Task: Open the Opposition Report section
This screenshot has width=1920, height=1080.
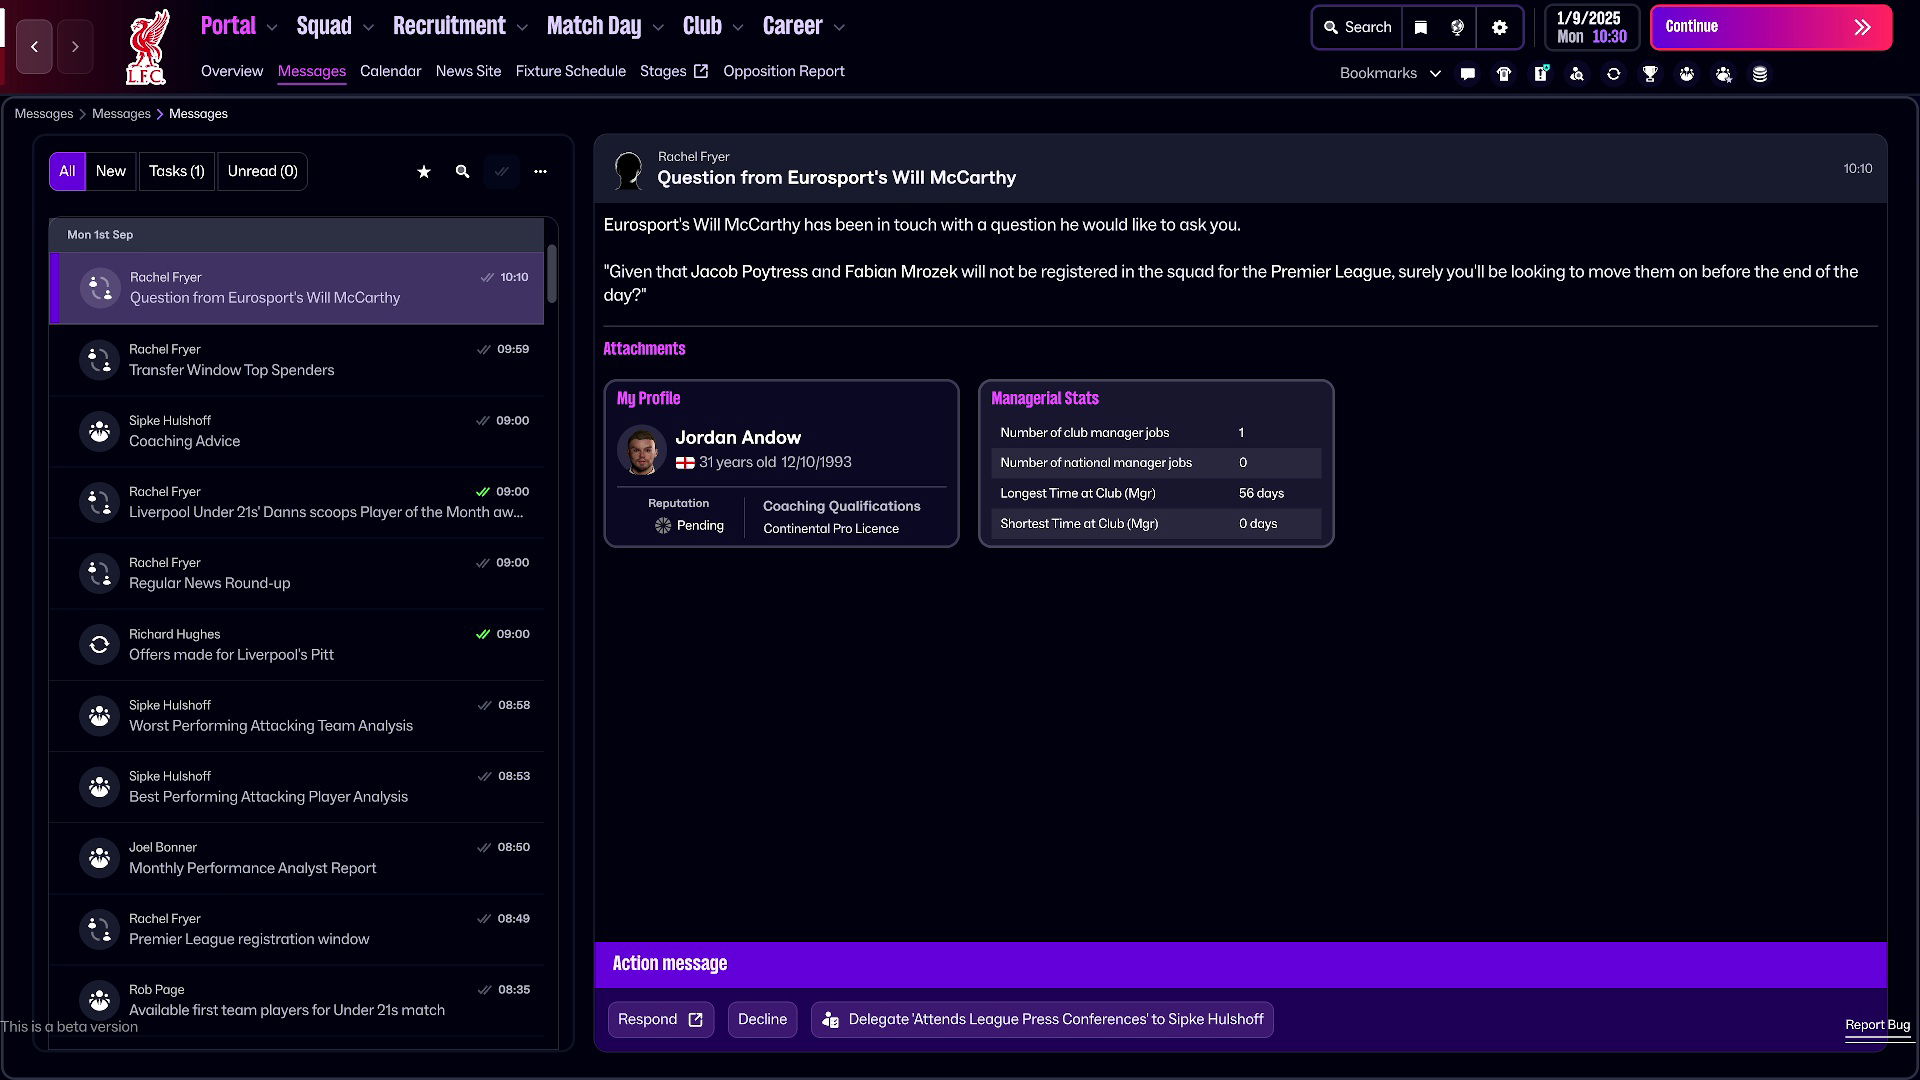Action: [x=783, y=71]
